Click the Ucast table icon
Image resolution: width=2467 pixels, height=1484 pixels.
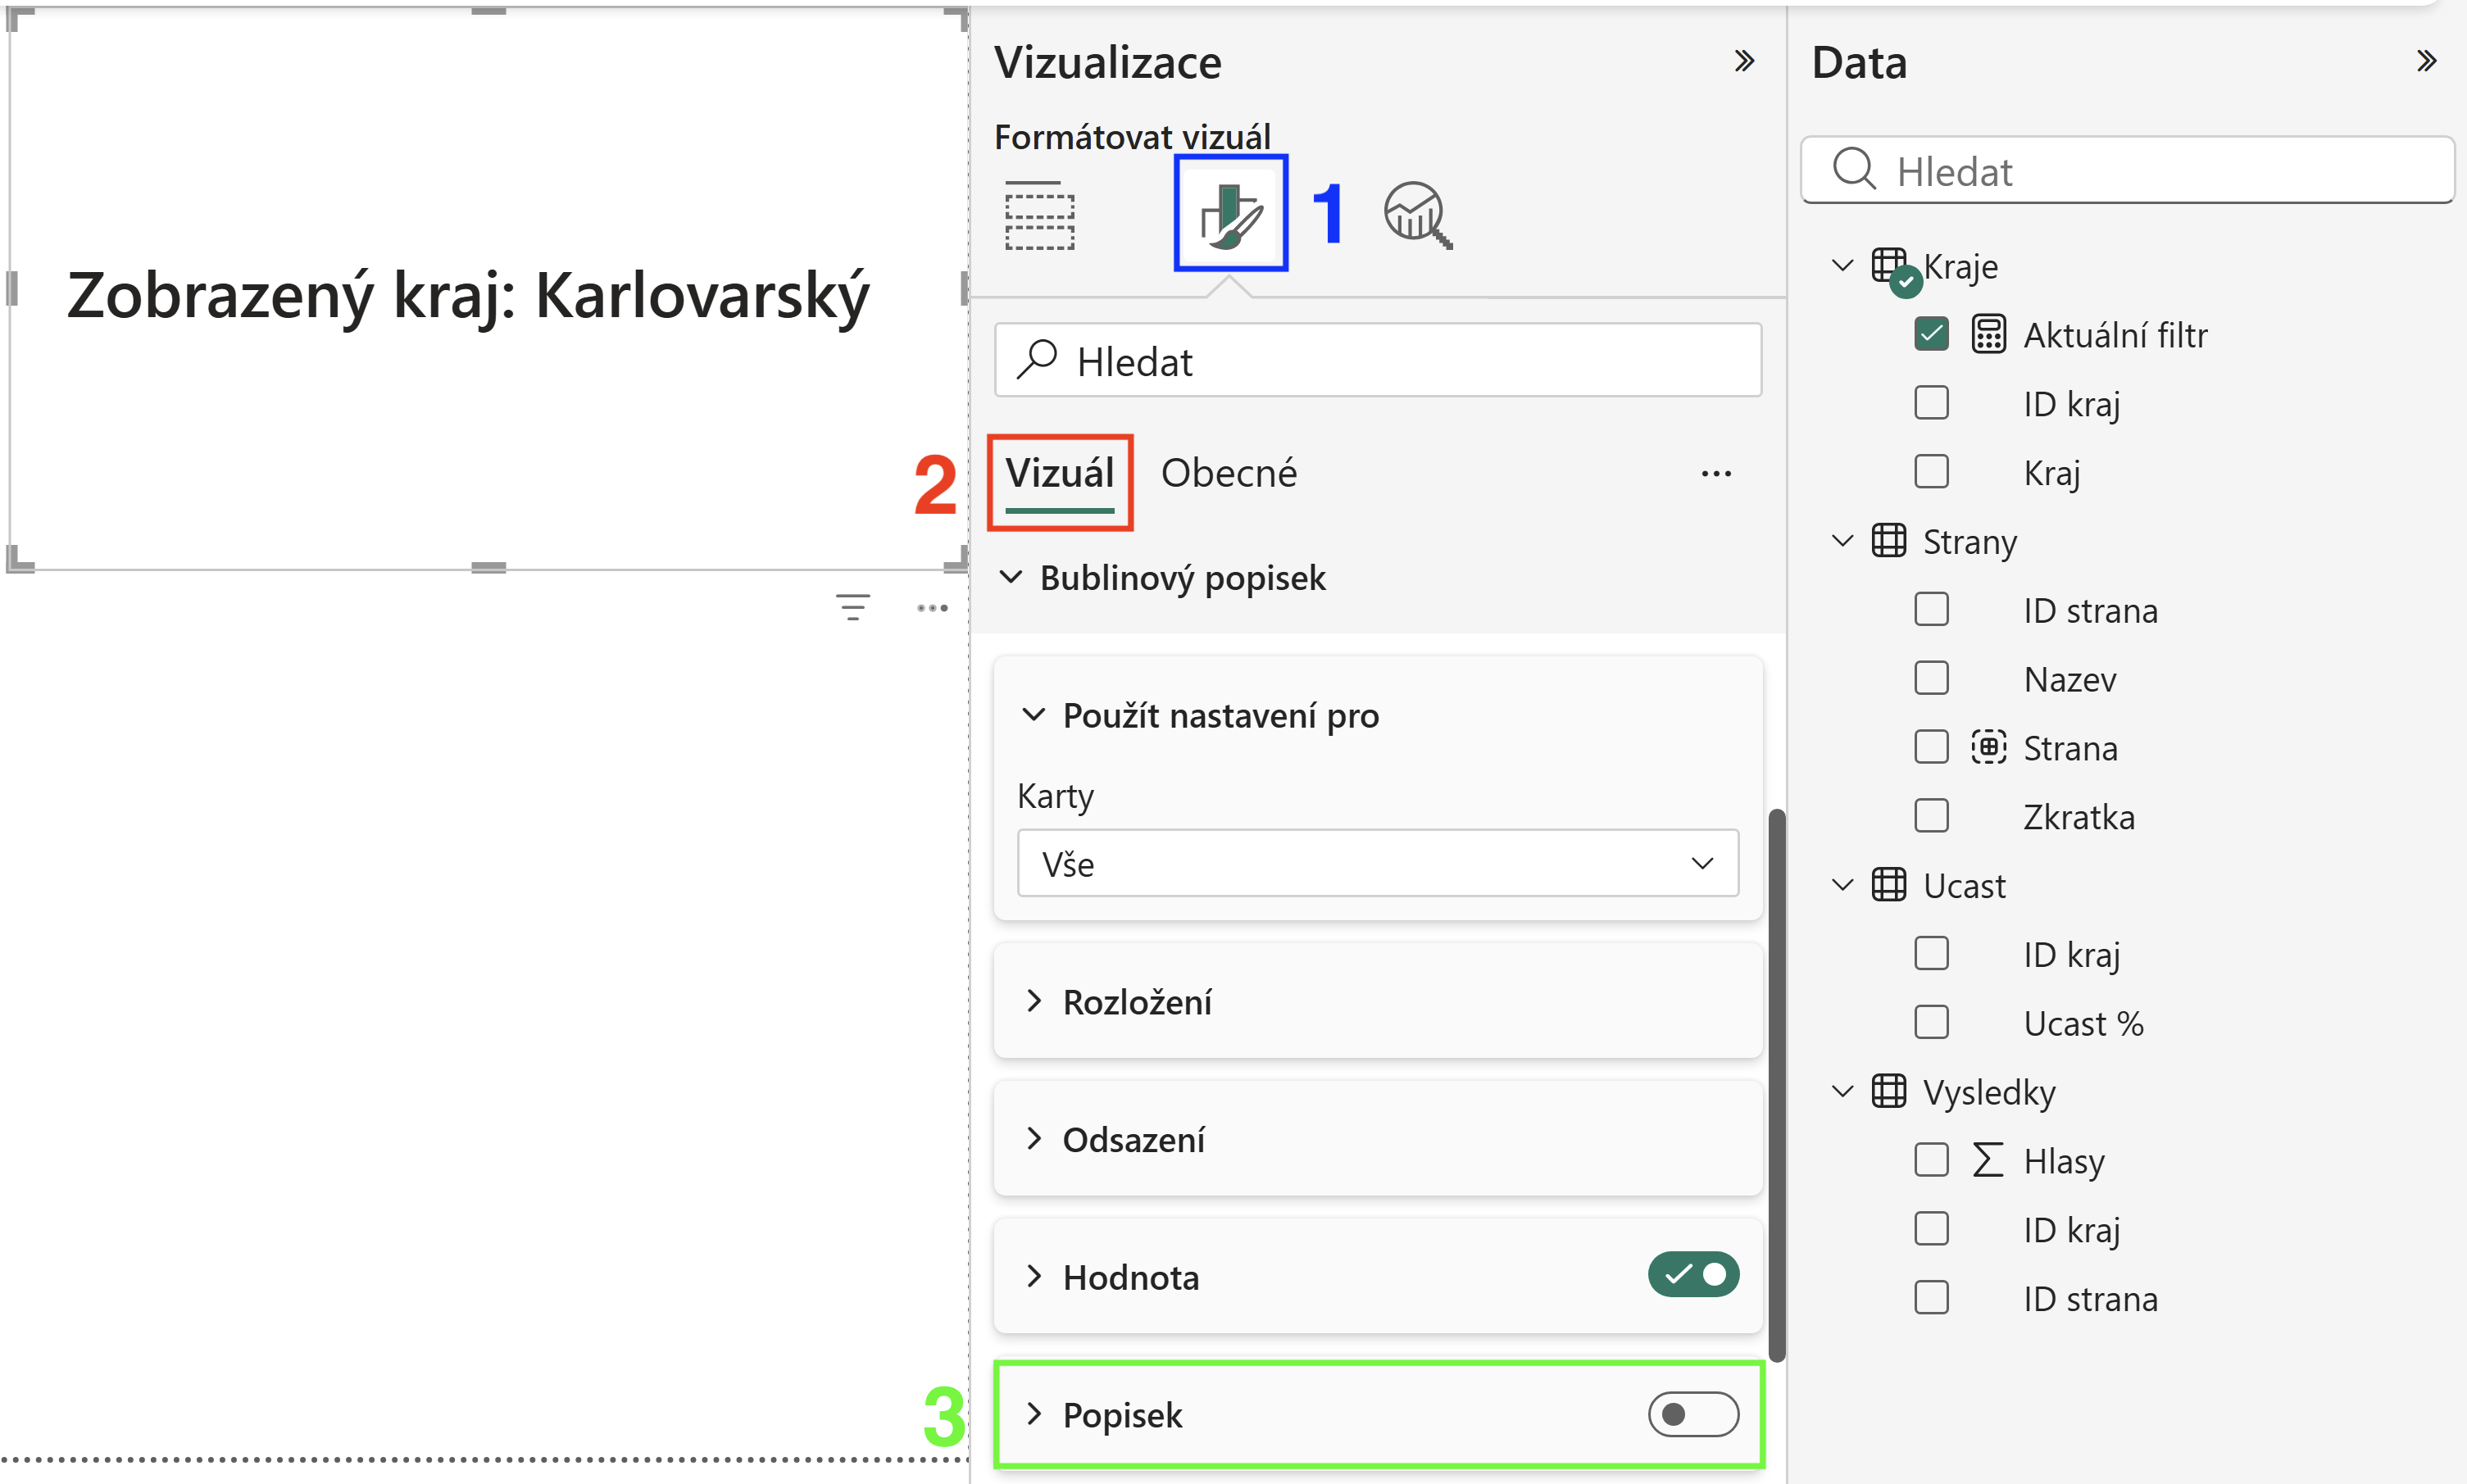pos(1888,885)
